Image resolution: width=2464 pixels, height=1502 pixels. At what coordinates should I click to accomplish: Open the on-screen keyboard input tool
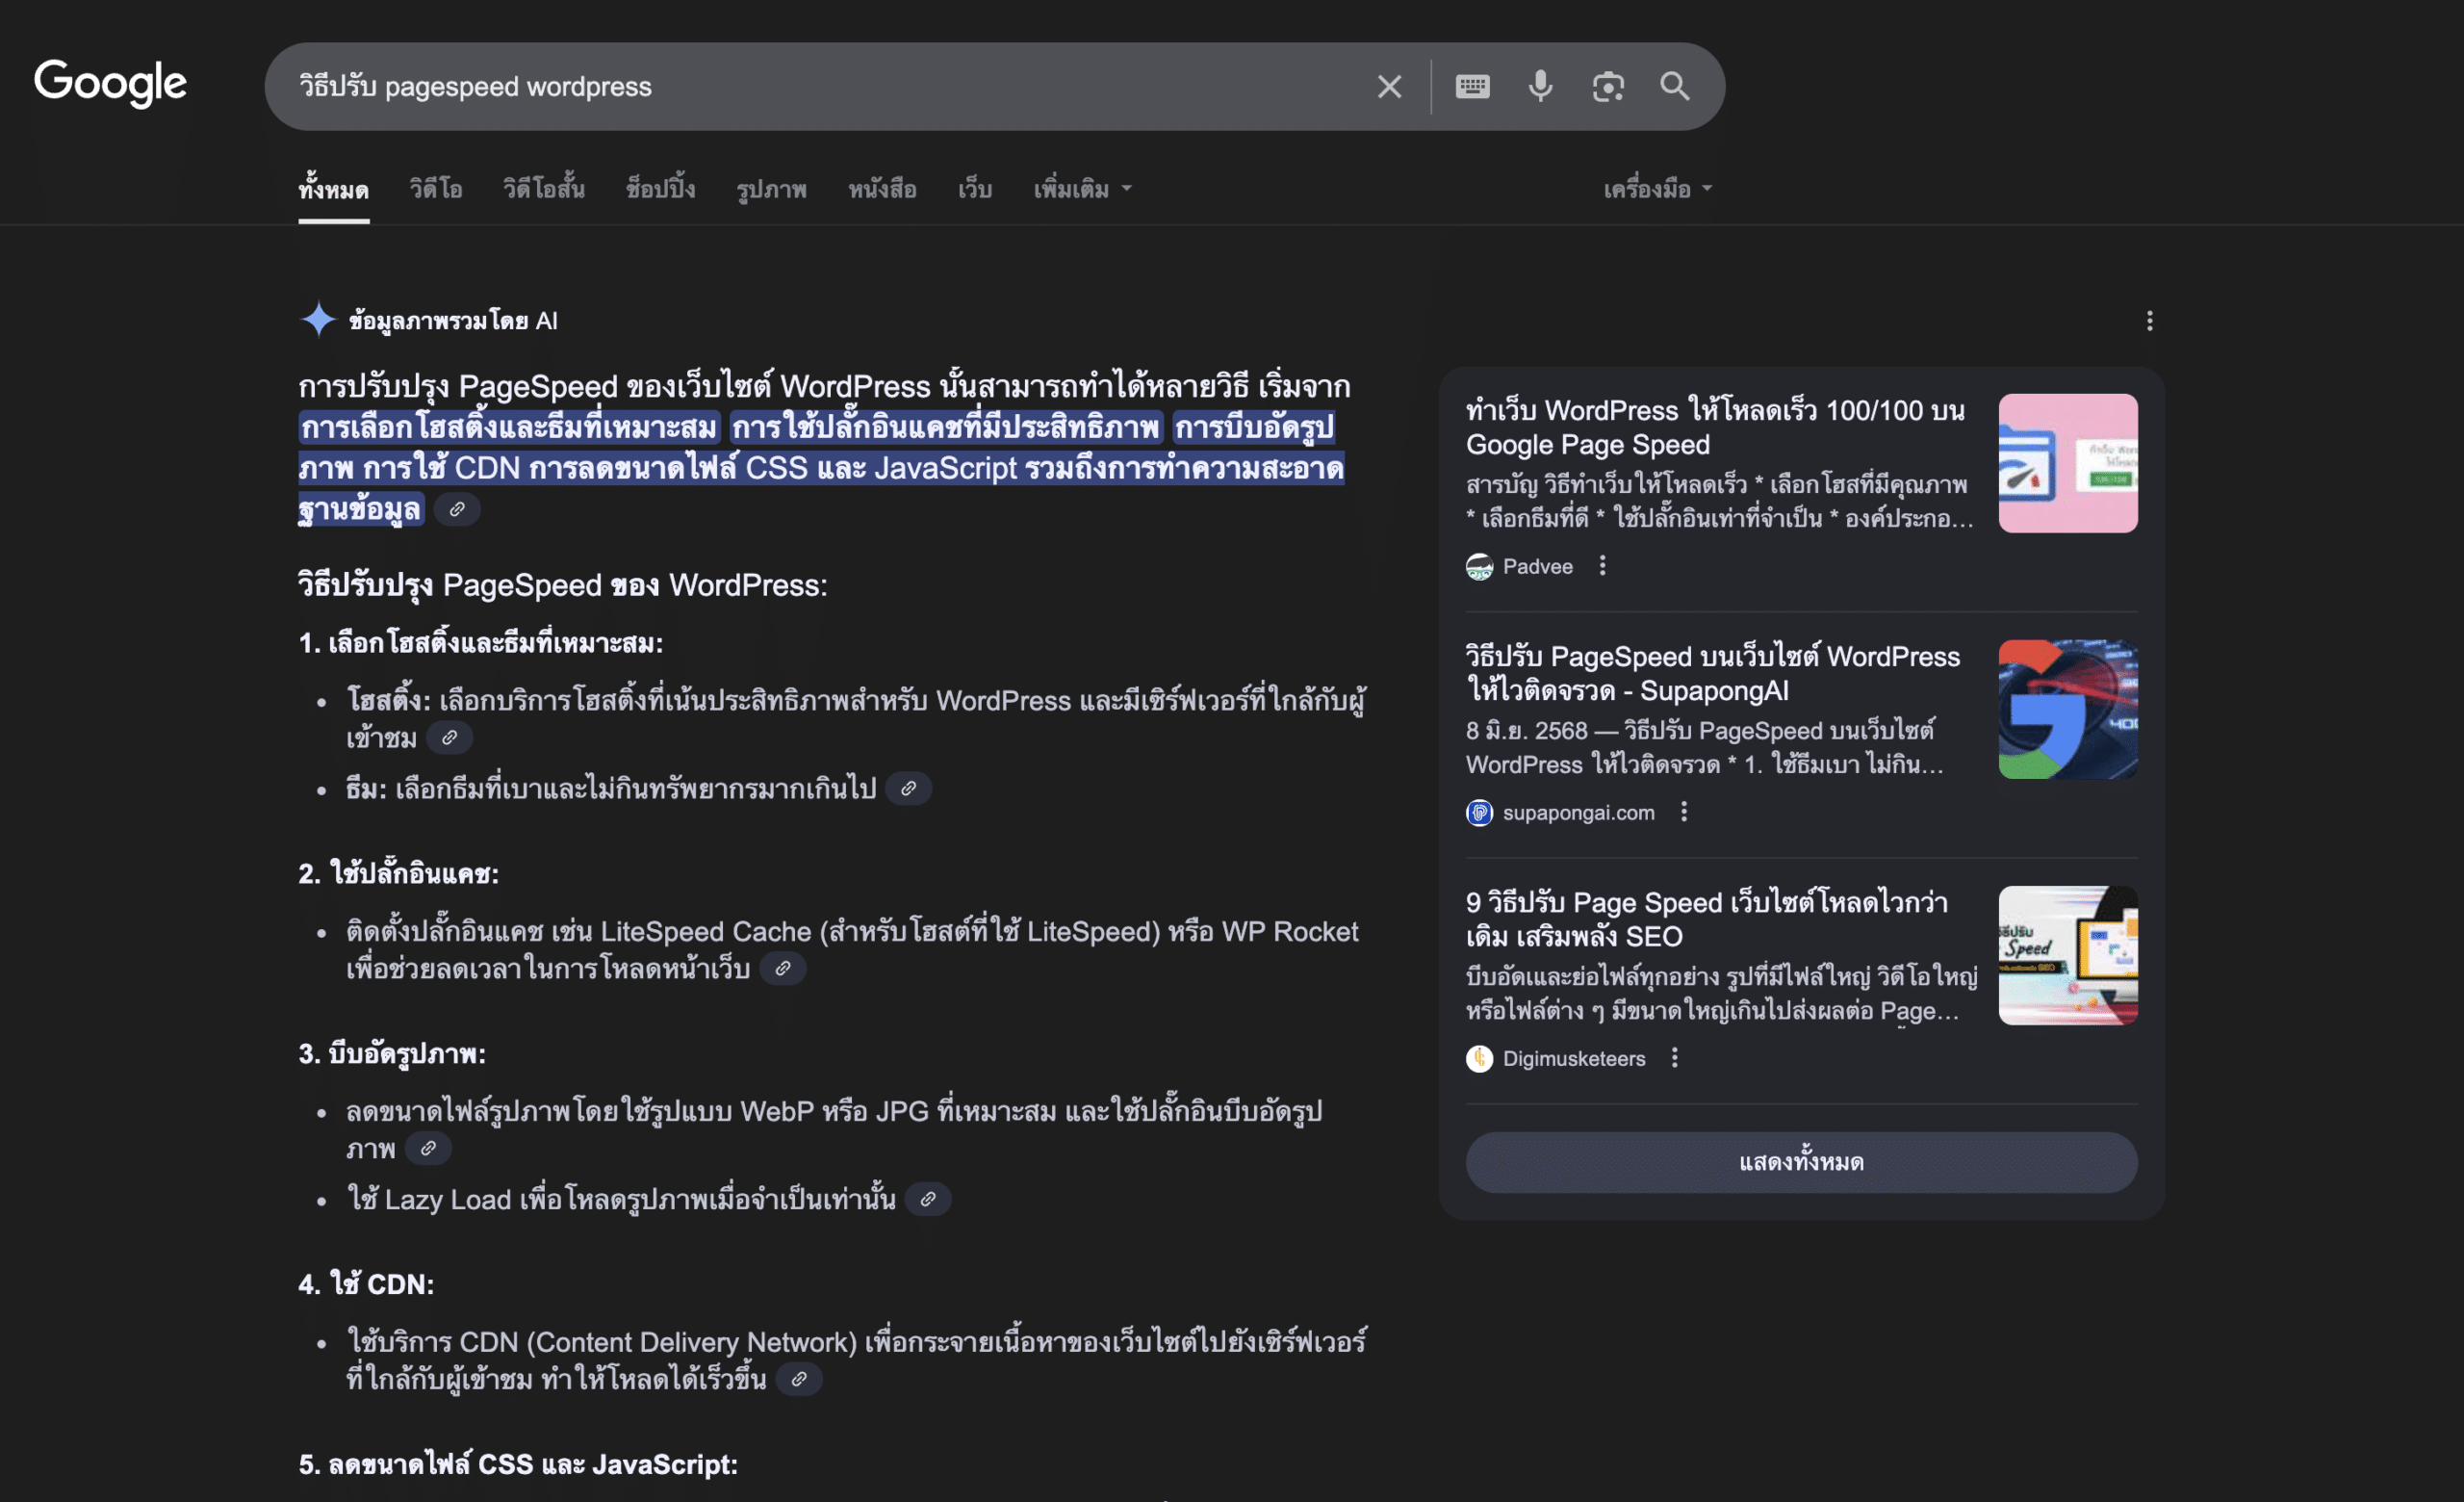pyautogui.click(x=1472, y=87)
